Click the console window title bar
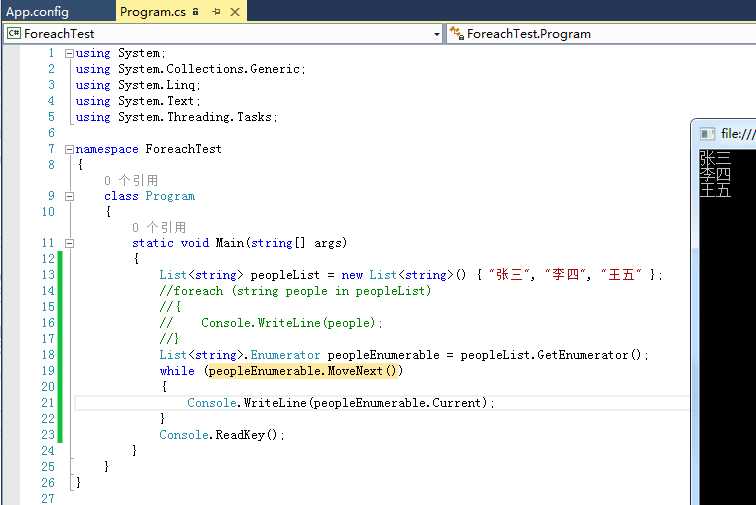This screenshot has height=505, width=756. (x=723, y=134)
